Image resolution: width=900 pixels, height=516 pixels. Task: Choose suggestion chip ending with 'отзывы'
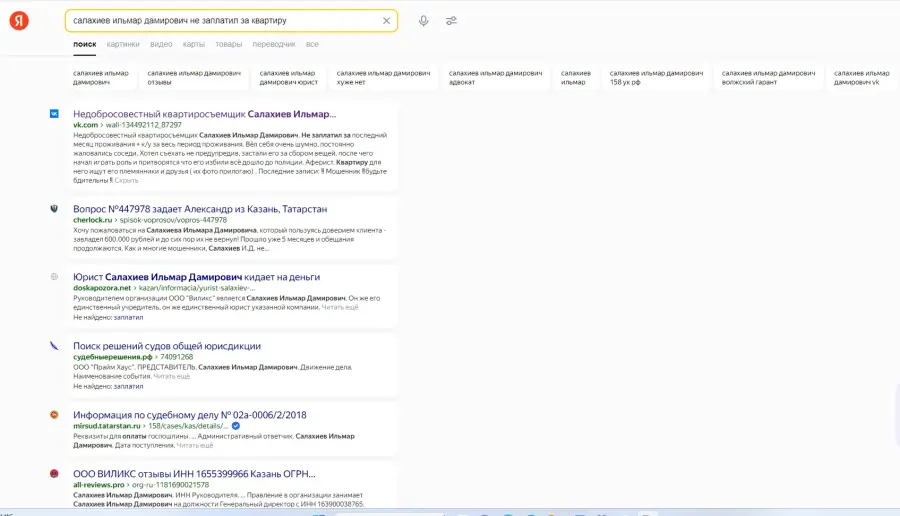tap(194, 77)
